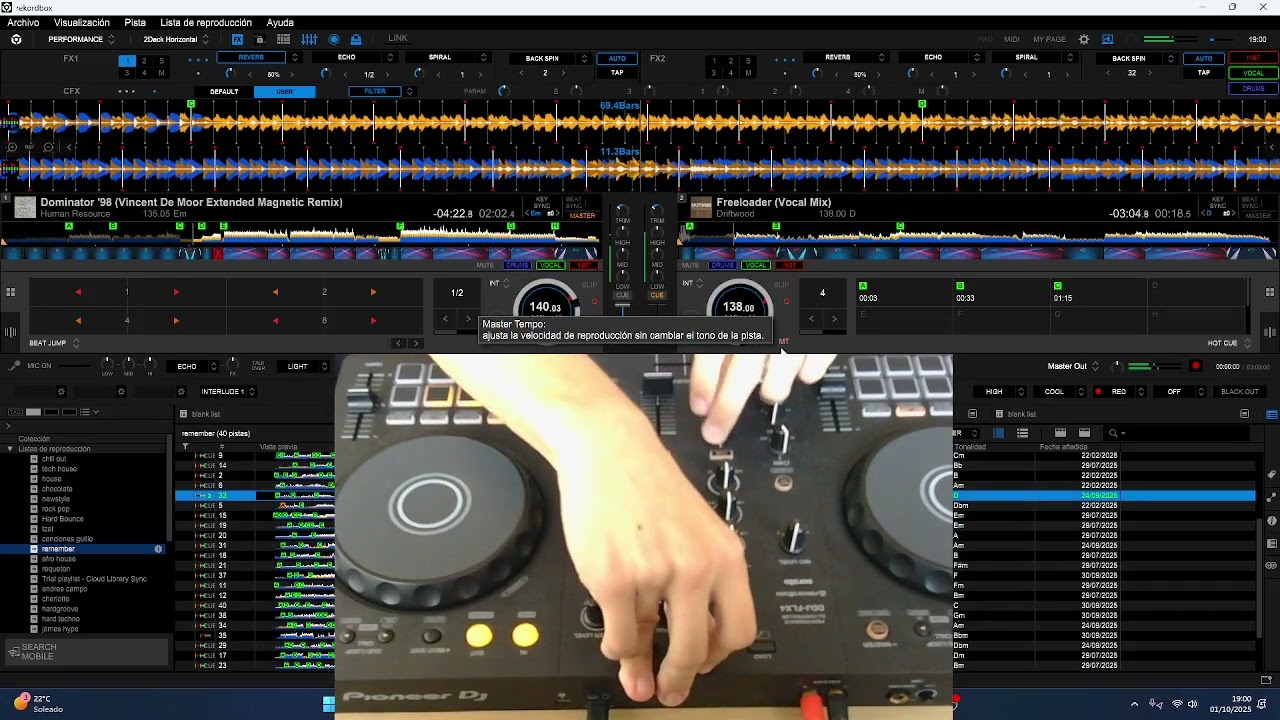Click the LINK button
Screen dimensions: 1280x720
(x=398, y=39)
